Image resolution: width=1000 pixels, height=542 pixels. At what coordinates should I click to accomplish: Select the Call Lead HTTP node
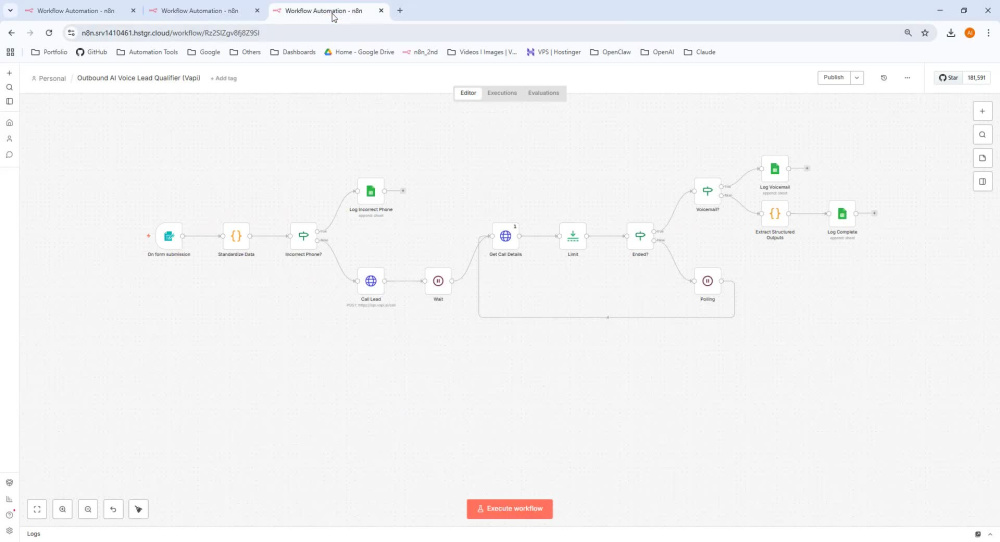point(371,281)
